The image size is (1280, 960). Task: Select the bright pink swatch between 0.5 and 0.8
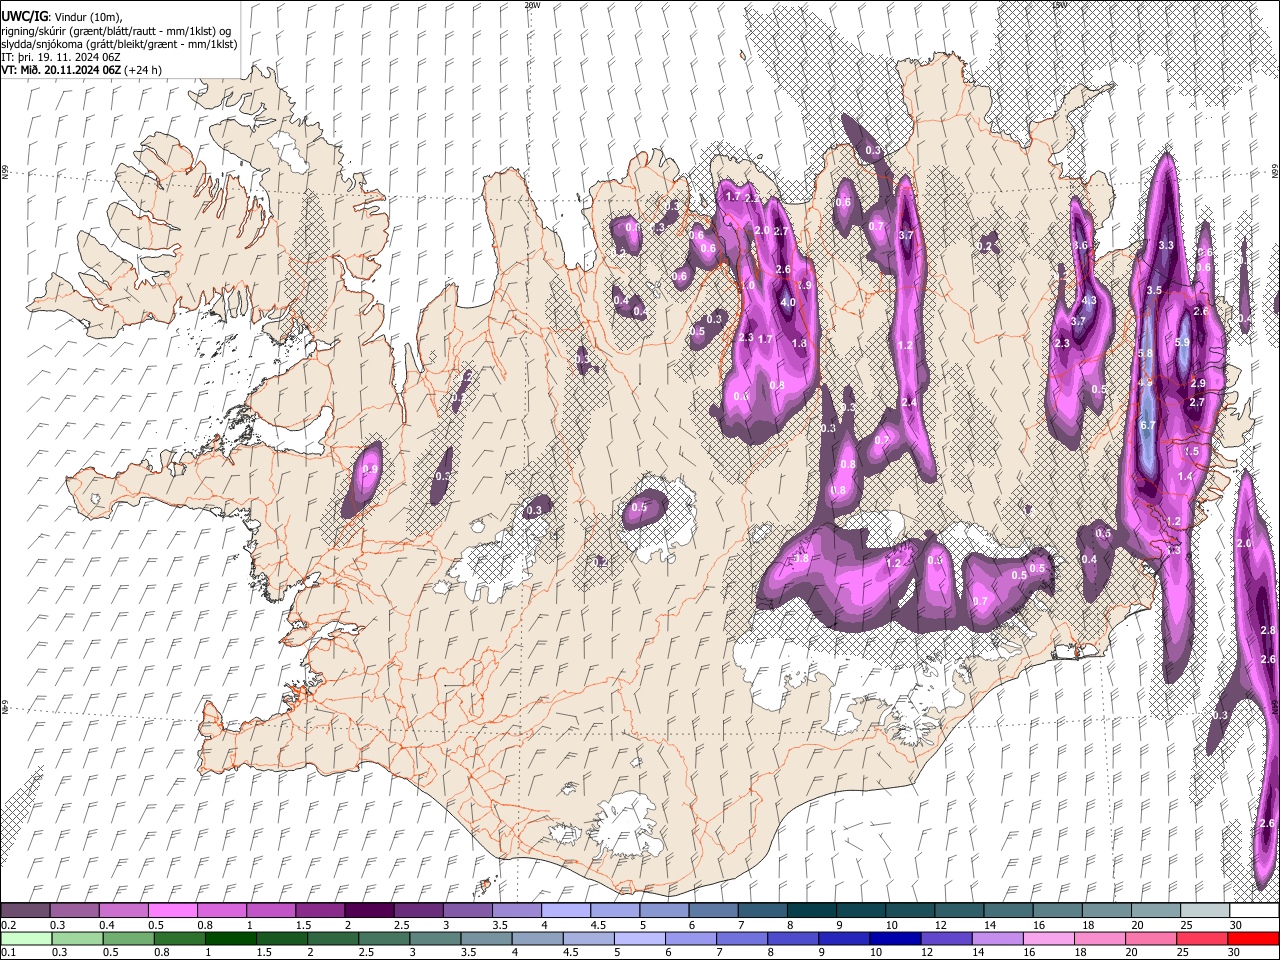tap(172, 911)
